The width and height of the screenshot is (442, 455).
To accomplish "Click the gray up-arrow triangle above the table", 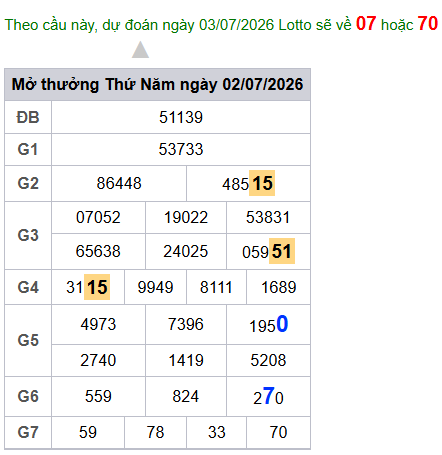I will click(140, 50).
